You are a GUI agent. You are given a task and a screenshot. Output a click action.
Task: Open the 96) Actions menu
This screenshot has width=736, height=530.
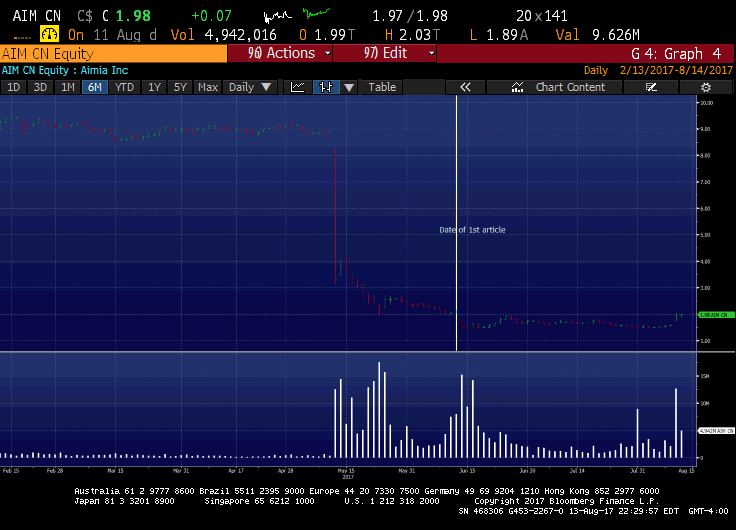click(x=280, y=53)
